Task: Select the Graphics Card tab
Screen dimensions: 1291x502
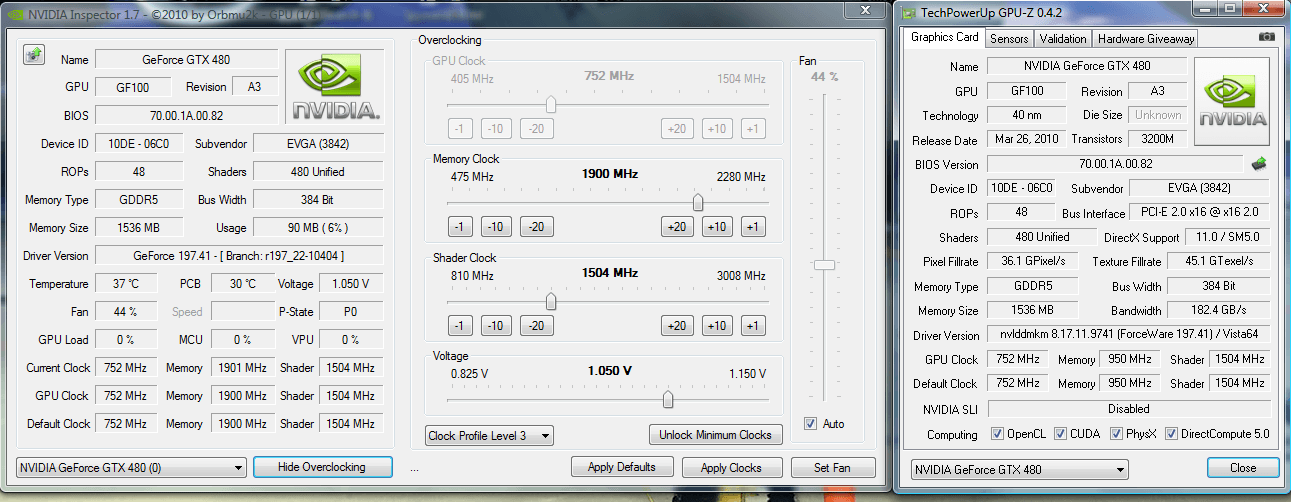Action: (x=944, y=37)
